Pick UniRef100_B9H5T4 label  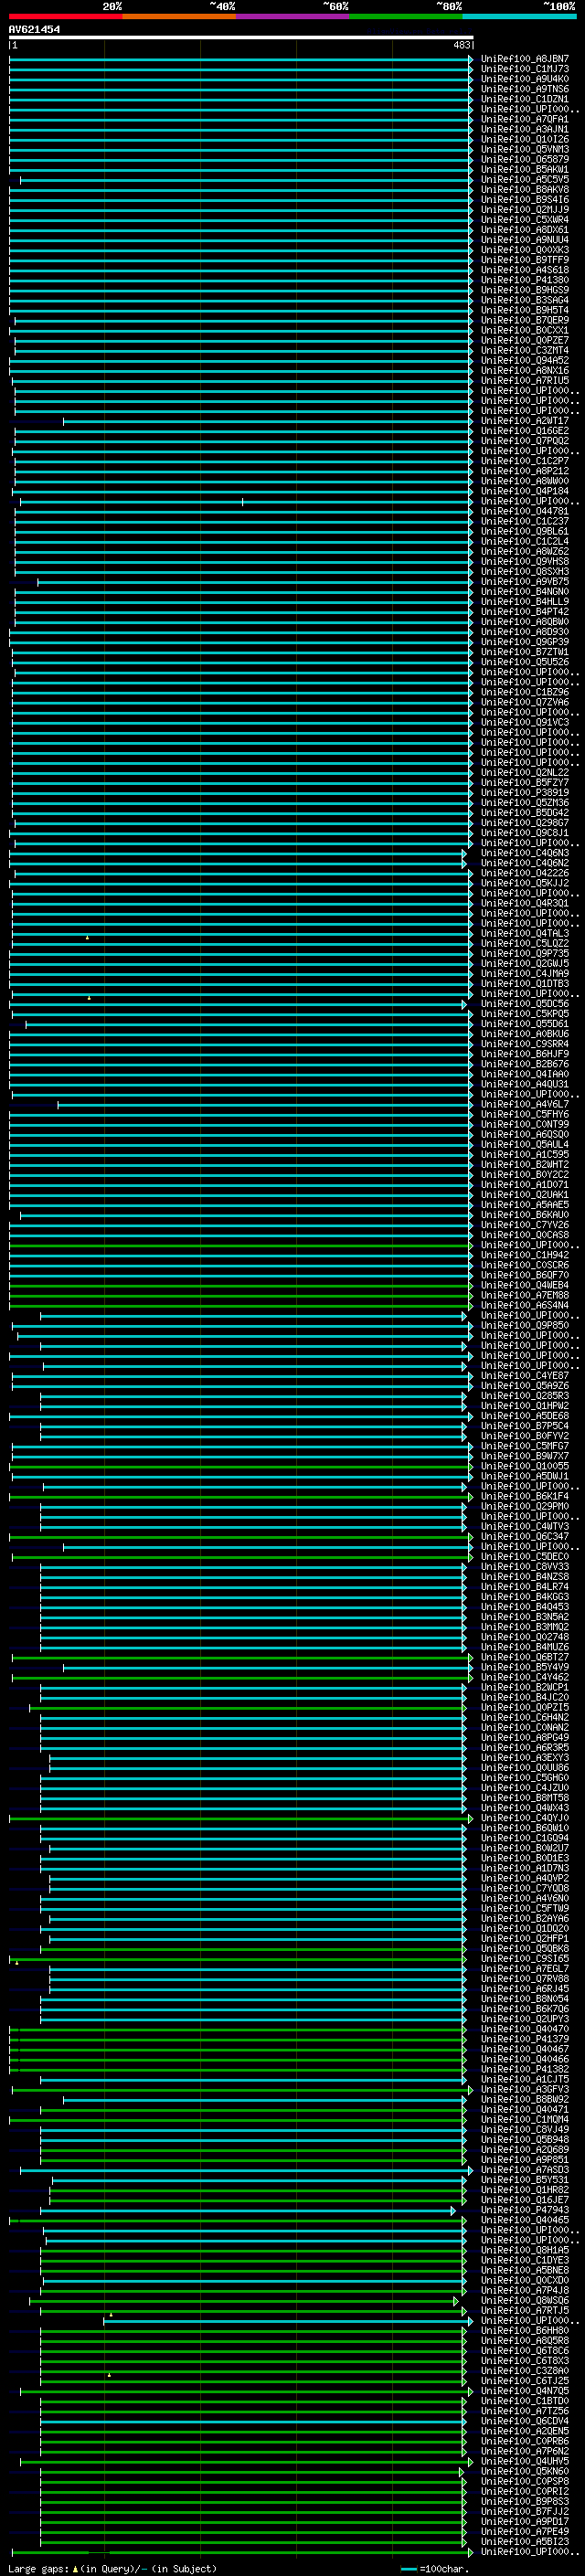coord(525,310)
